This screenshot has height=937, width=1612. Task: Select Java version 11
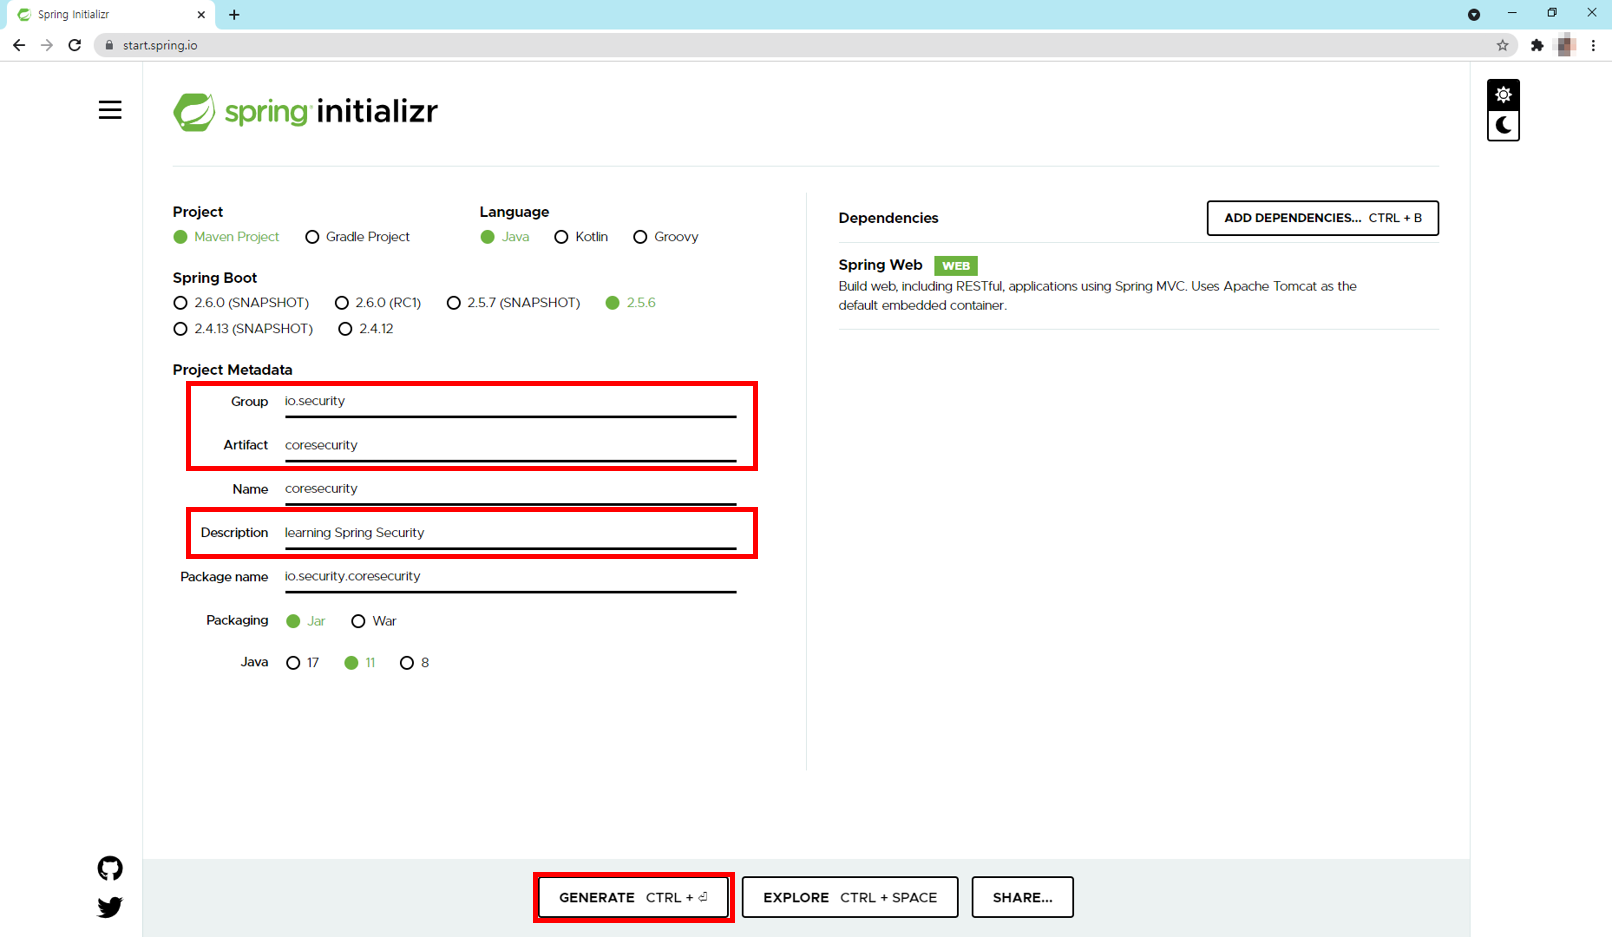pos(360,663)
